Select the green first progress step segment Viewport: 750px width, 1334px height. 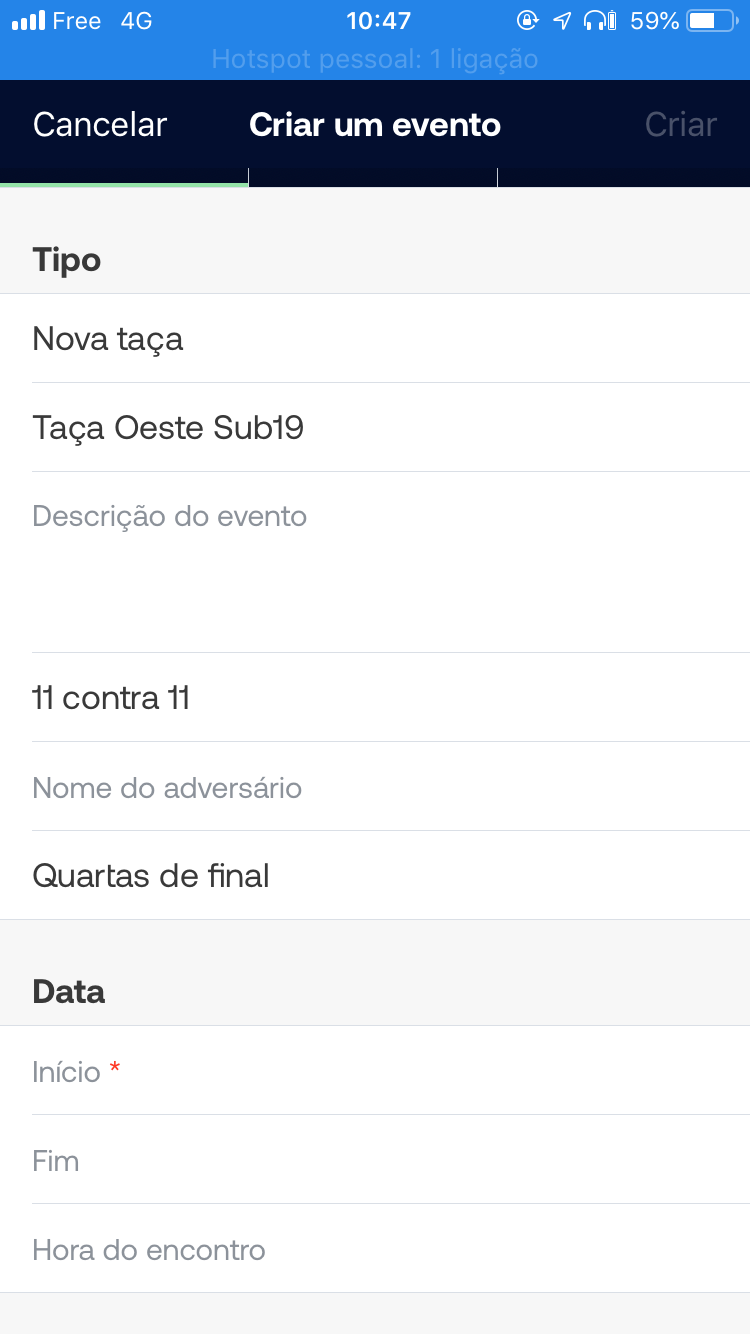point(124,184)
